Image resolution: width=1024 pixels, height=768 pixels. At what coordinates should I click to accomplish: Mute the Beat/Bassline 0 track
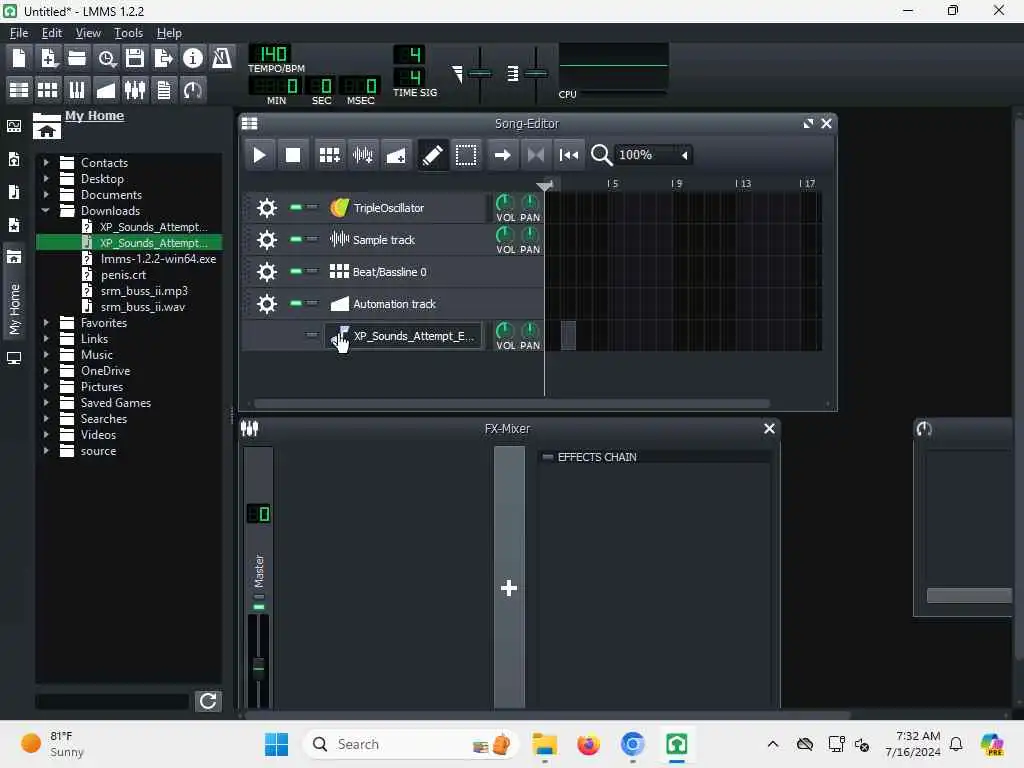coord(296,271)
